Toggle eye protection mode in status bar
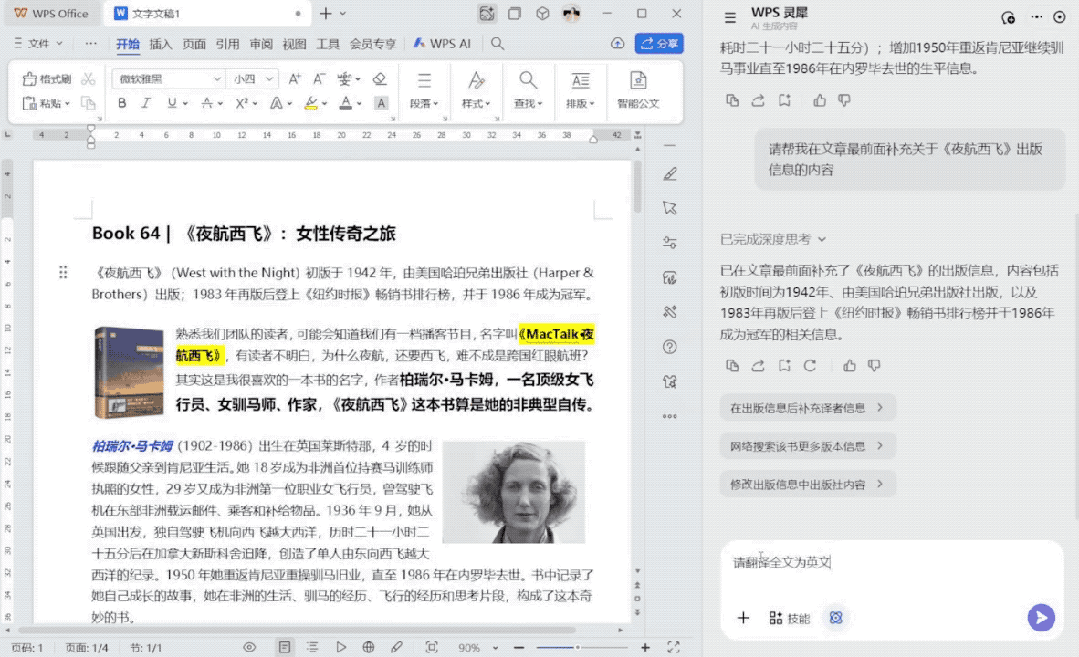Image resolution: width=1079 pixels, height=657 pixels. coord(249,647)
